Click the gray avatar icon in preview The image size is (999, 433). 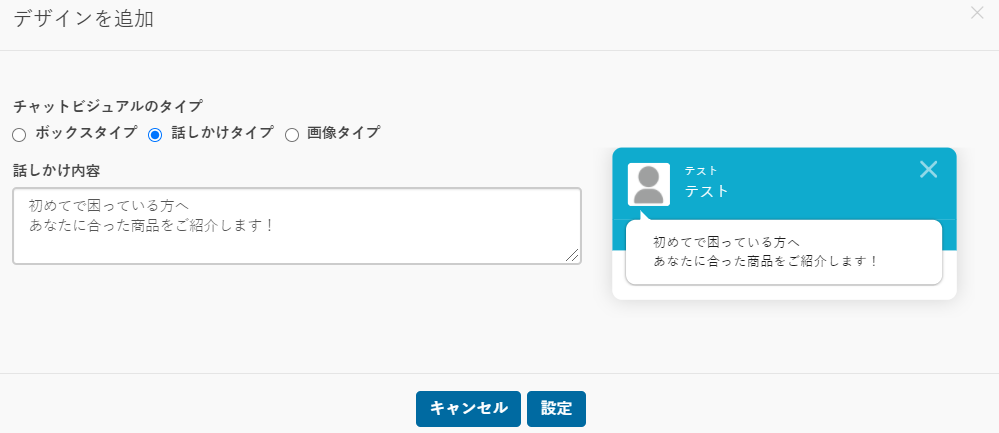tap(649, 185)
